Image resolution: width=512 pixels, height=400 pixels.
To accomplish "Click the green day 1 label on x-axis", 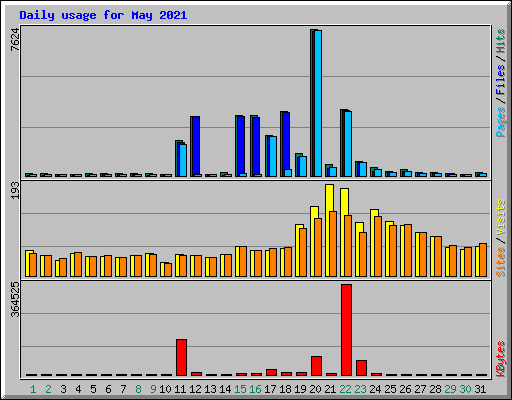I will (x=33, y=389).
